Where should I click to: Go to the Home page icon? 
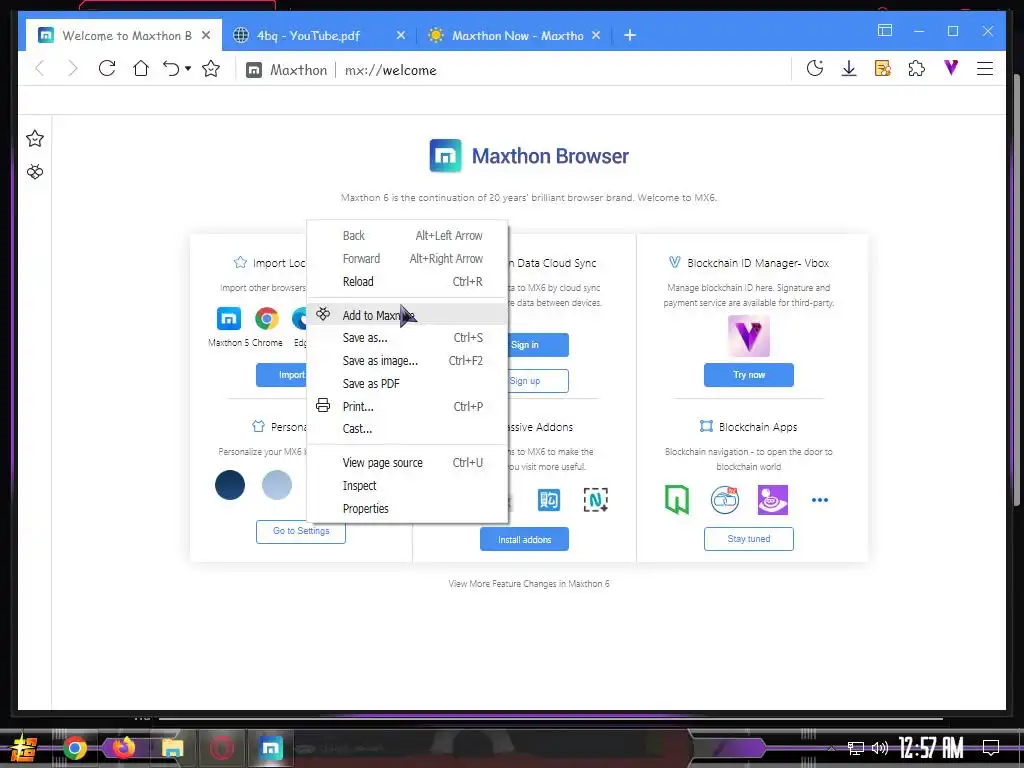(140, 68)
